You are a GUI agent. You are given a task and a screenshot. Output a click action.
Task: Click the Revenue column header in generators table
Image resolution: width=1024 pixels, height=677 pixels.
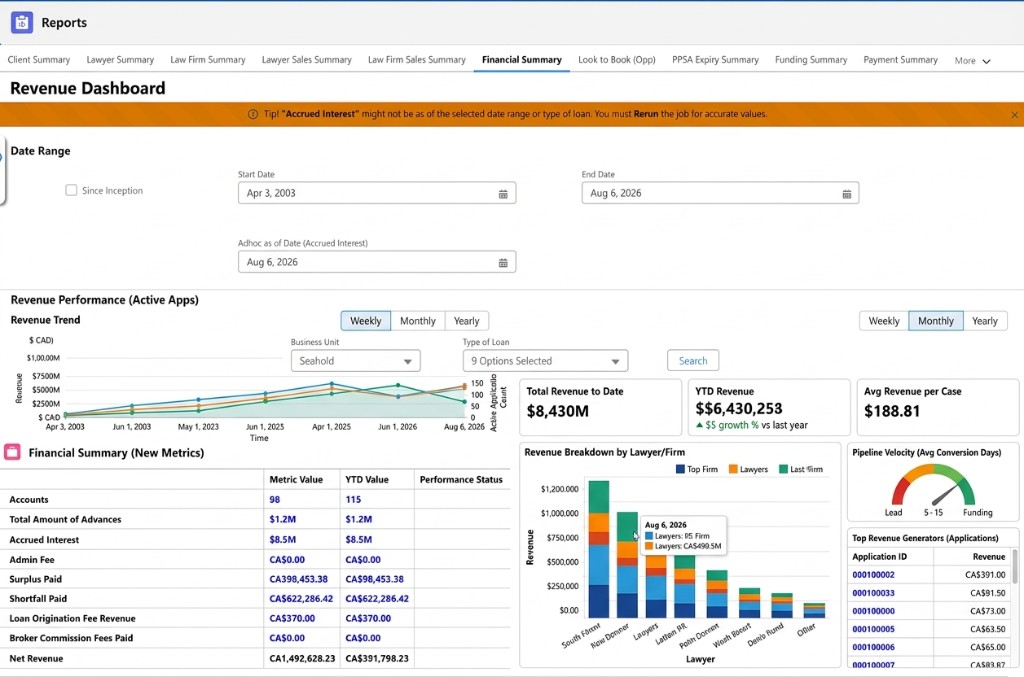coord(989,556)
